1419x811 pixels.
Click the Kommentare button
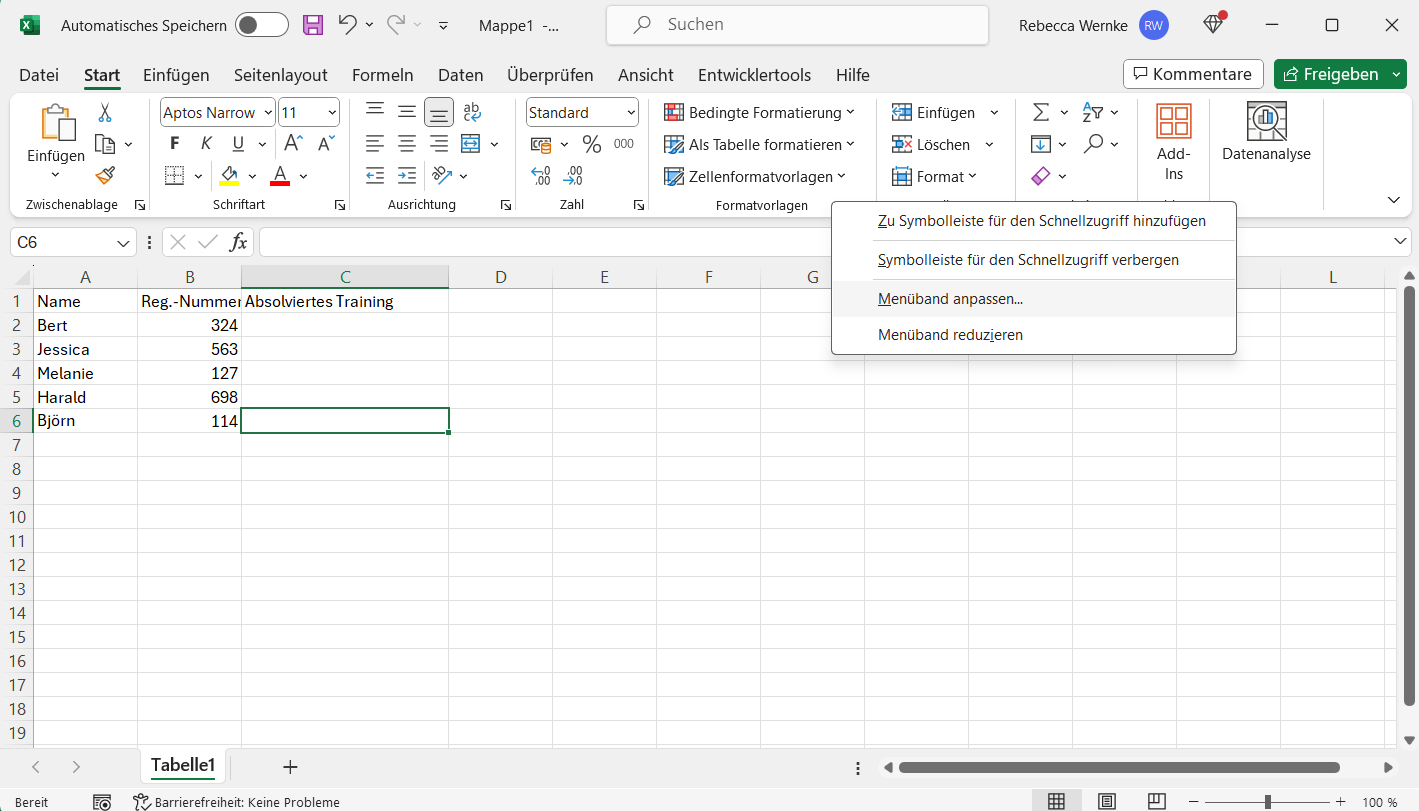(1192, 74)
